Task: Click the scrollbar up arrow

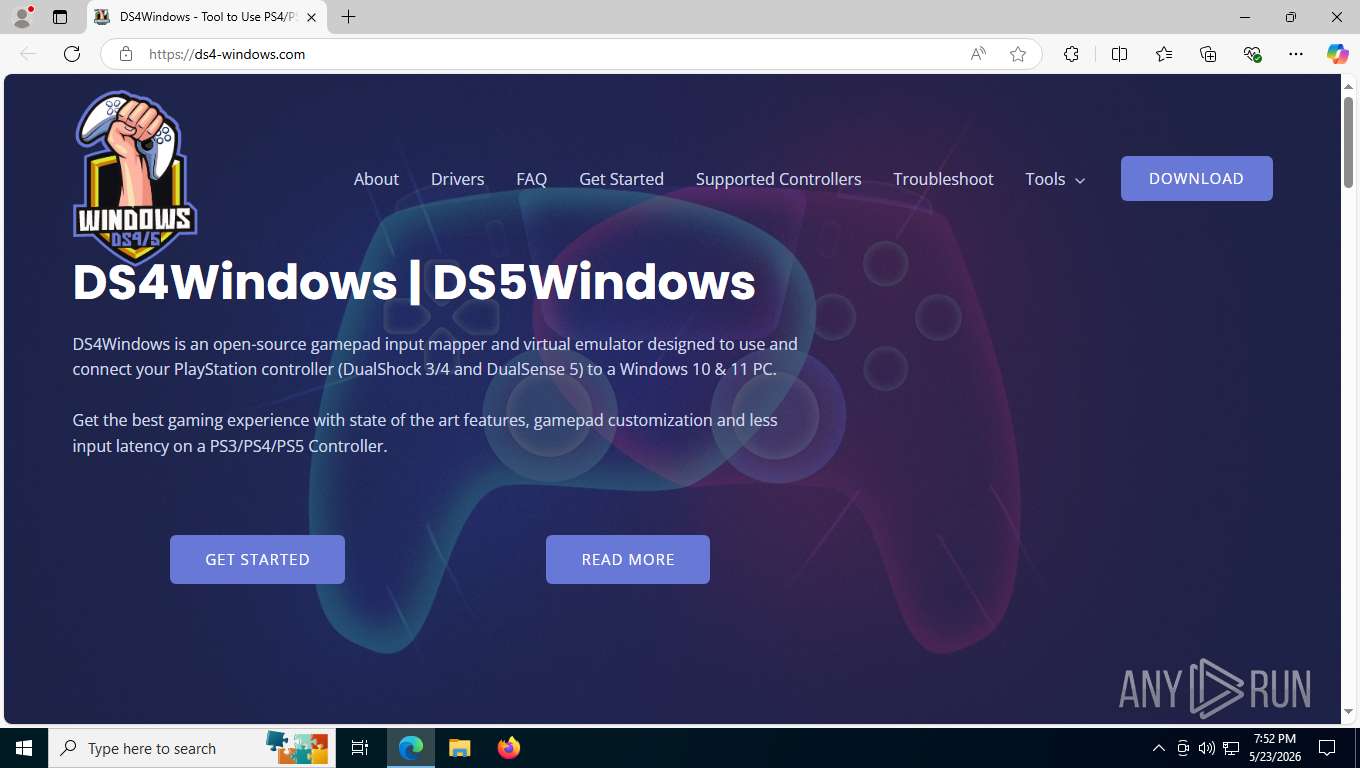Action: [1348, 87]
